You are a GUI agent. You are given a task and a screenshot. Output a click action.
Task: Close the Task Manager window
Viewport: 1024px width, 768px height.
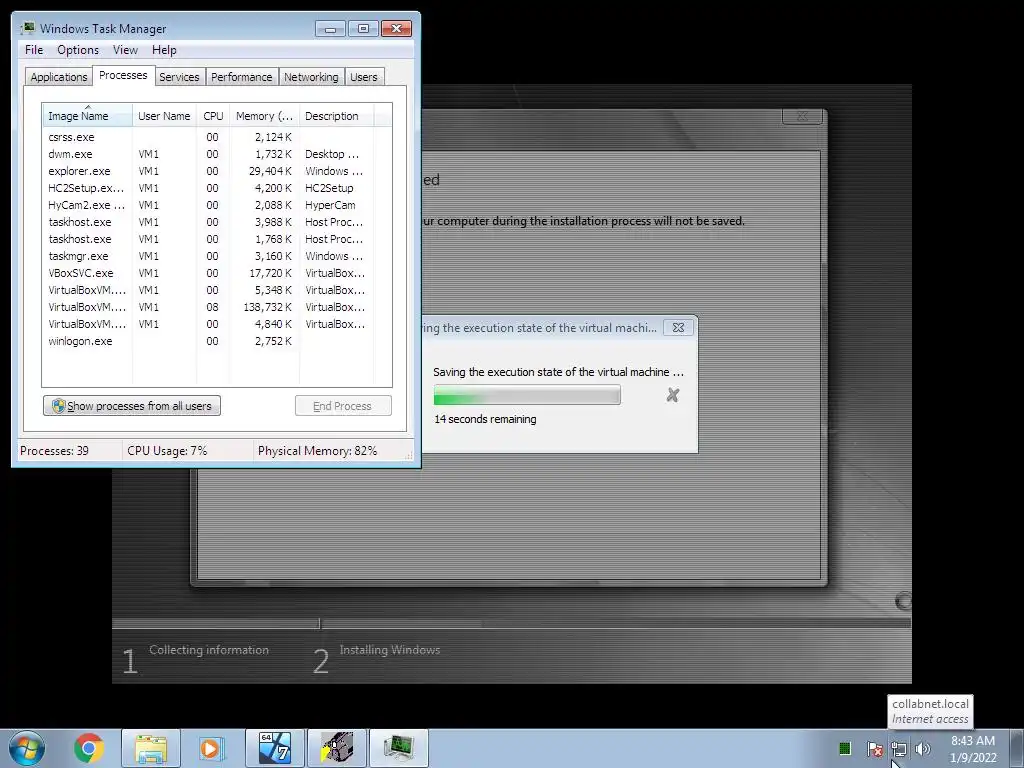396,29
